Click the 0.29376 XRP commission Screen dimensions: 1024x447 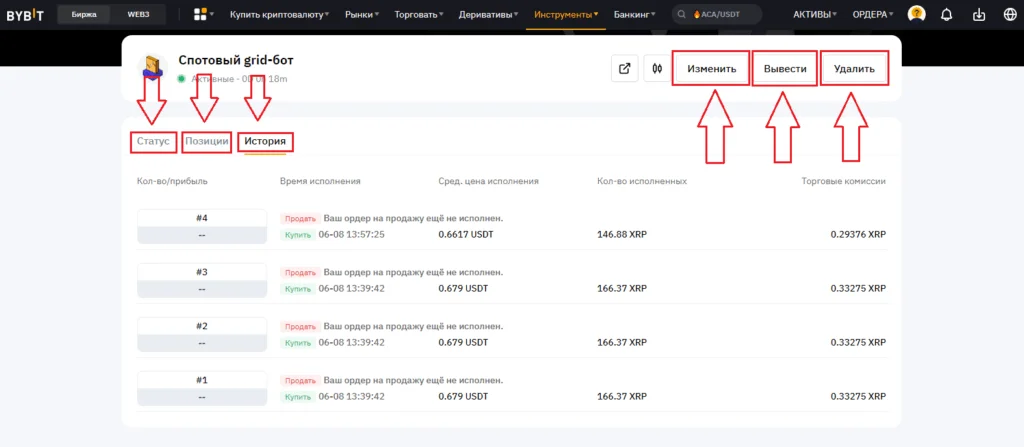[x=858, y=235]
